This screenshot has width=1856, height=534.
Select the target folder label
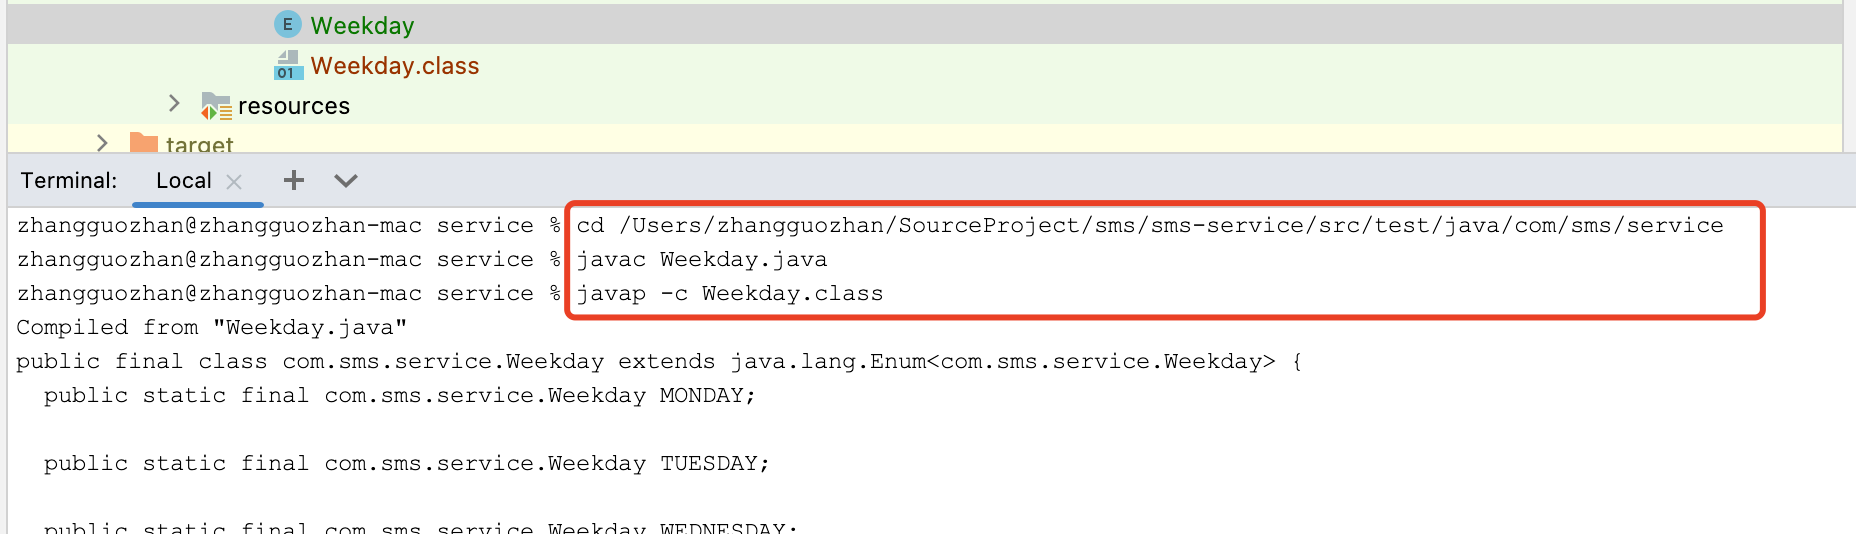point(199,145)
